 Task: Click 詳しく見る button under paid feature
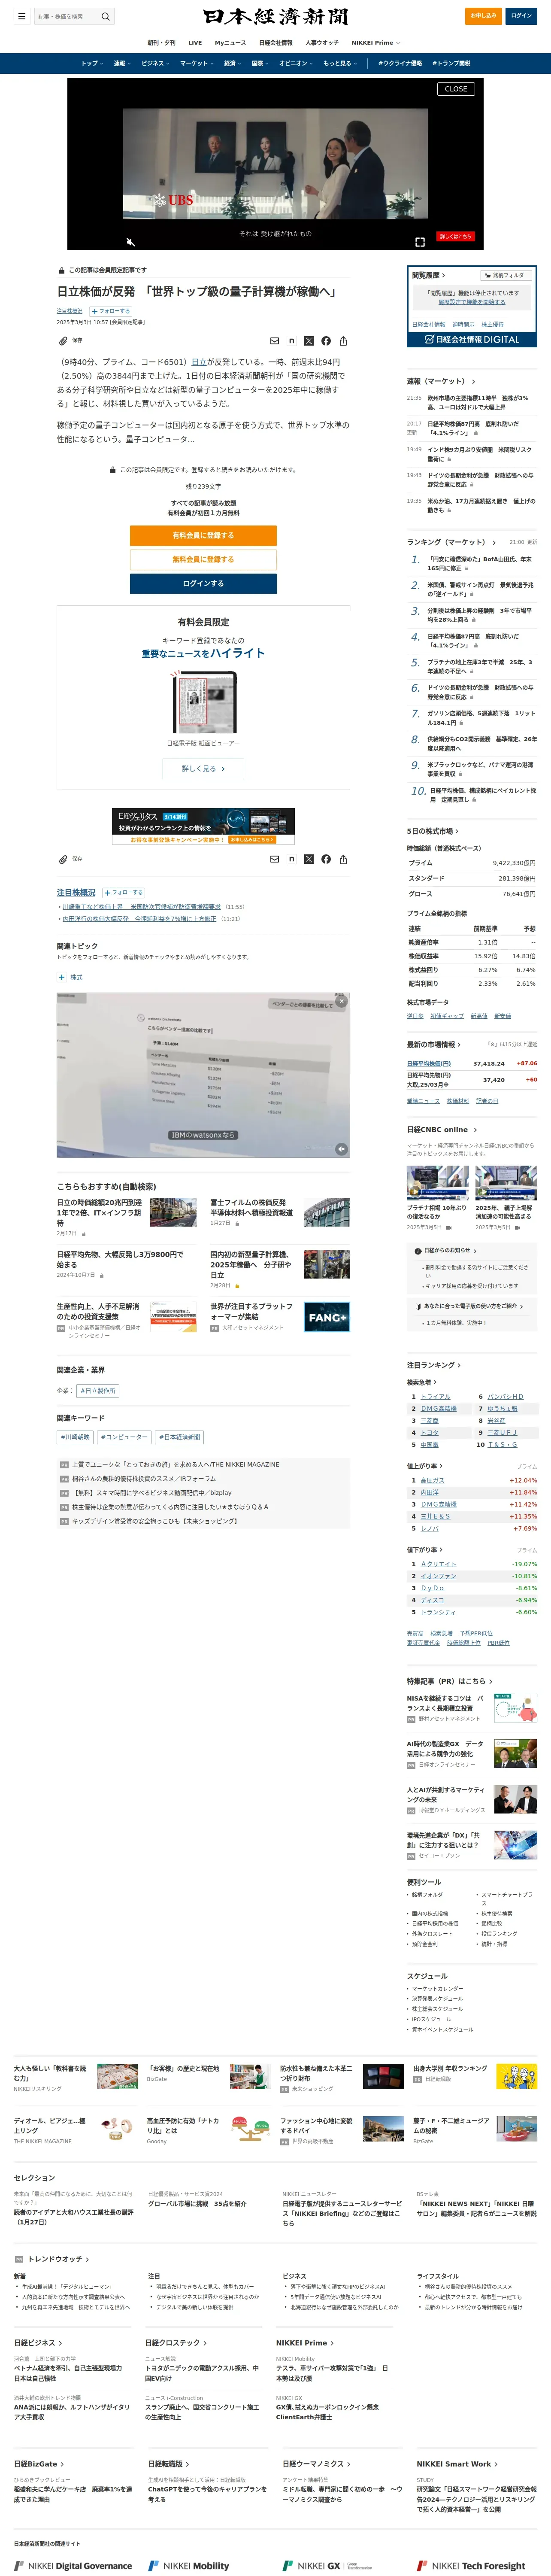pyautogui.click(x=203, y=769)
